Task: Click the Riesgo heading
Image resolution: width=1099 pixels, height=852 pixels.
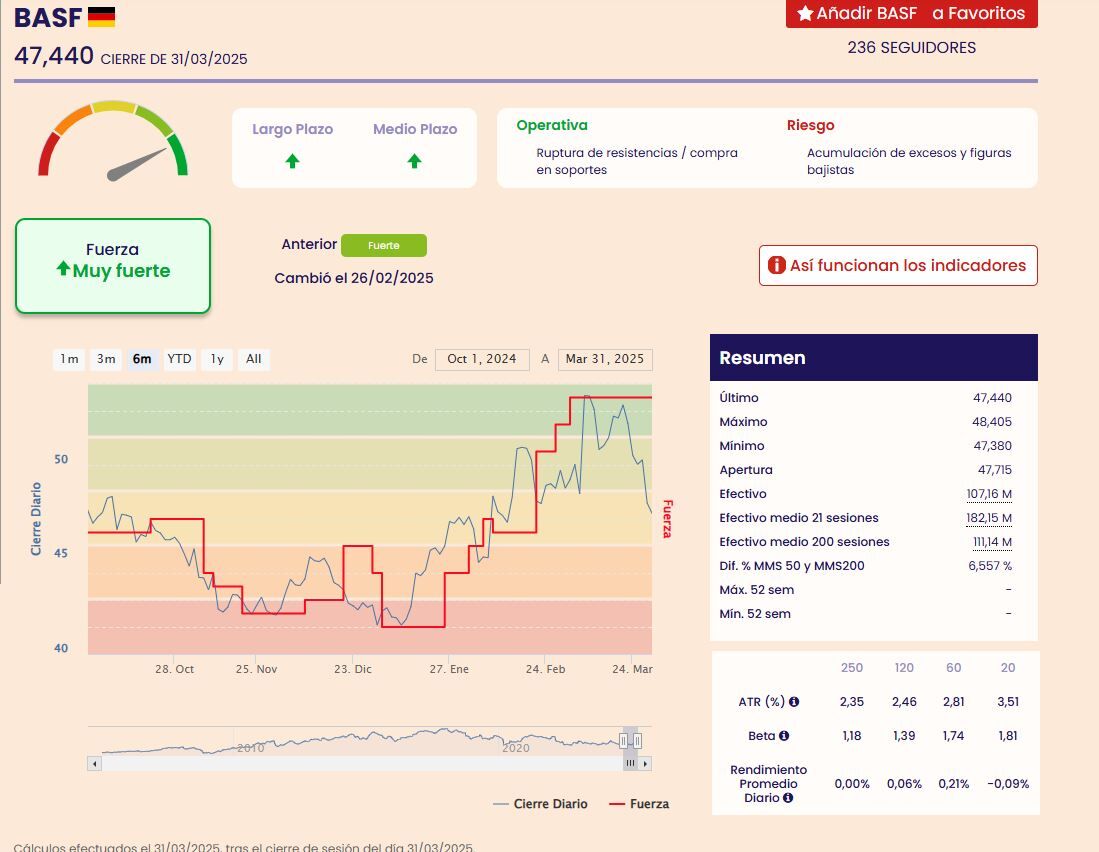Action: (810, 125)
